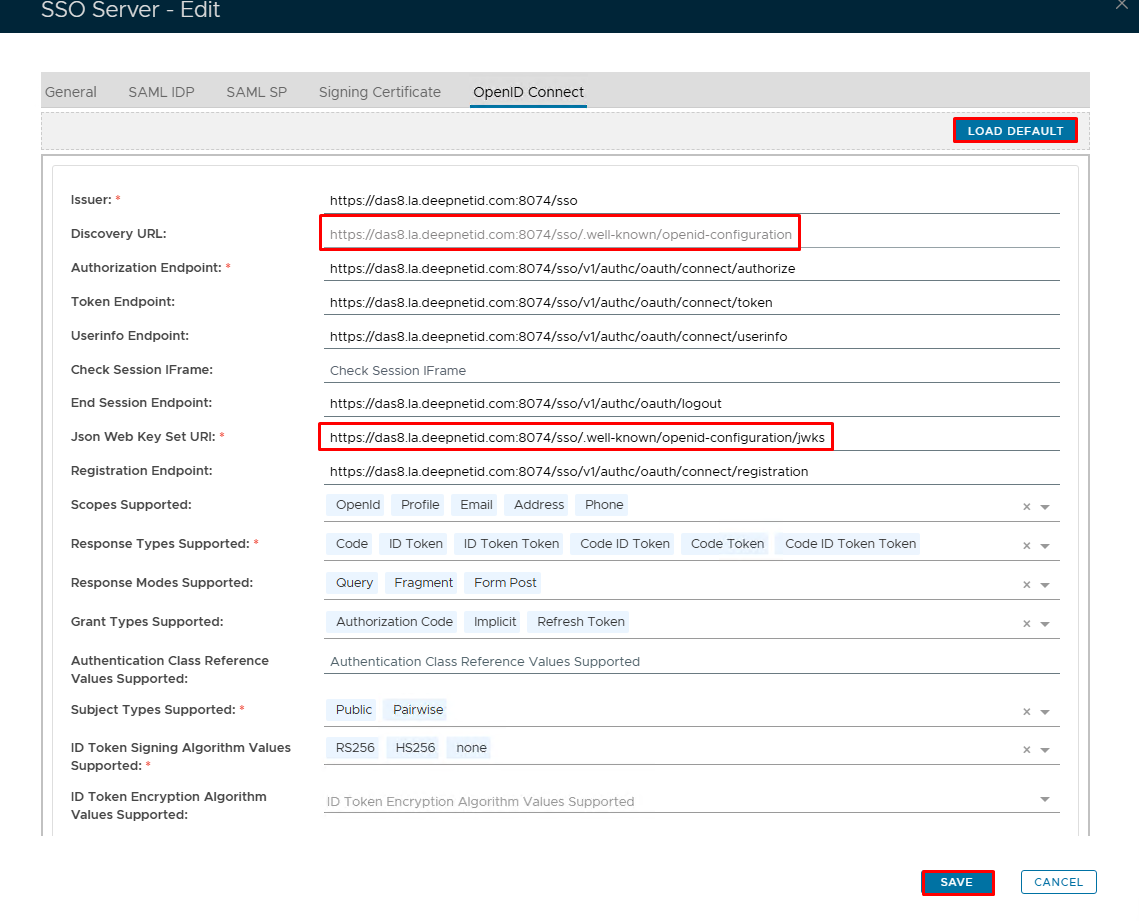This screenshot has width=1139, height=921.
Task: Open Response Types Supported dropdown
Action: (x=1045, y=546)
